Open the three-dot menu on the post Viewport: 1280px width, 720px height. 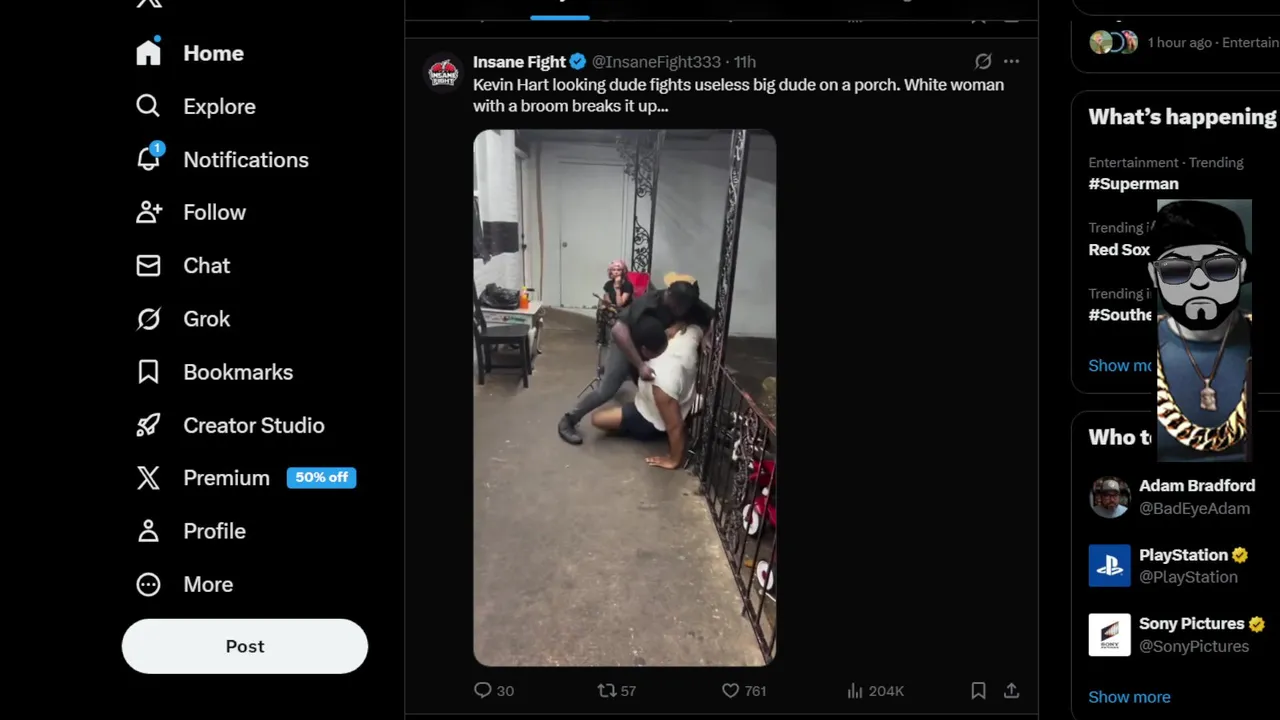(x=1011, y=61)
